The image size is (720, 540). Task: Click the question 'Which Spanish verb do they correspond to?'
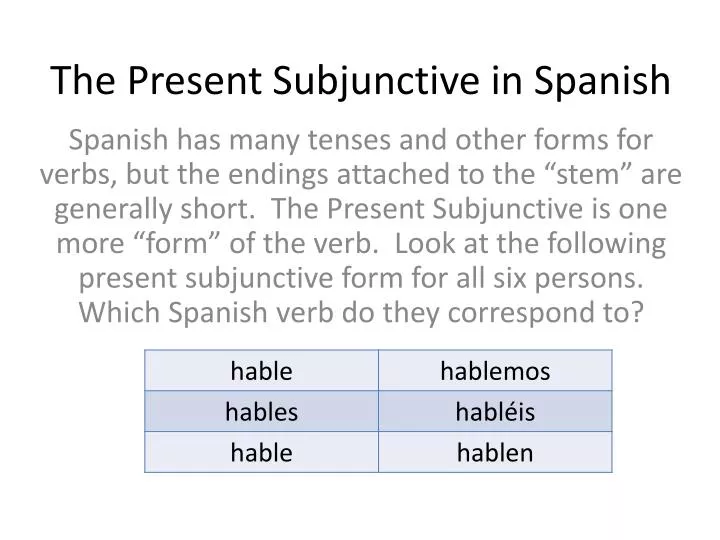(360, 313)
